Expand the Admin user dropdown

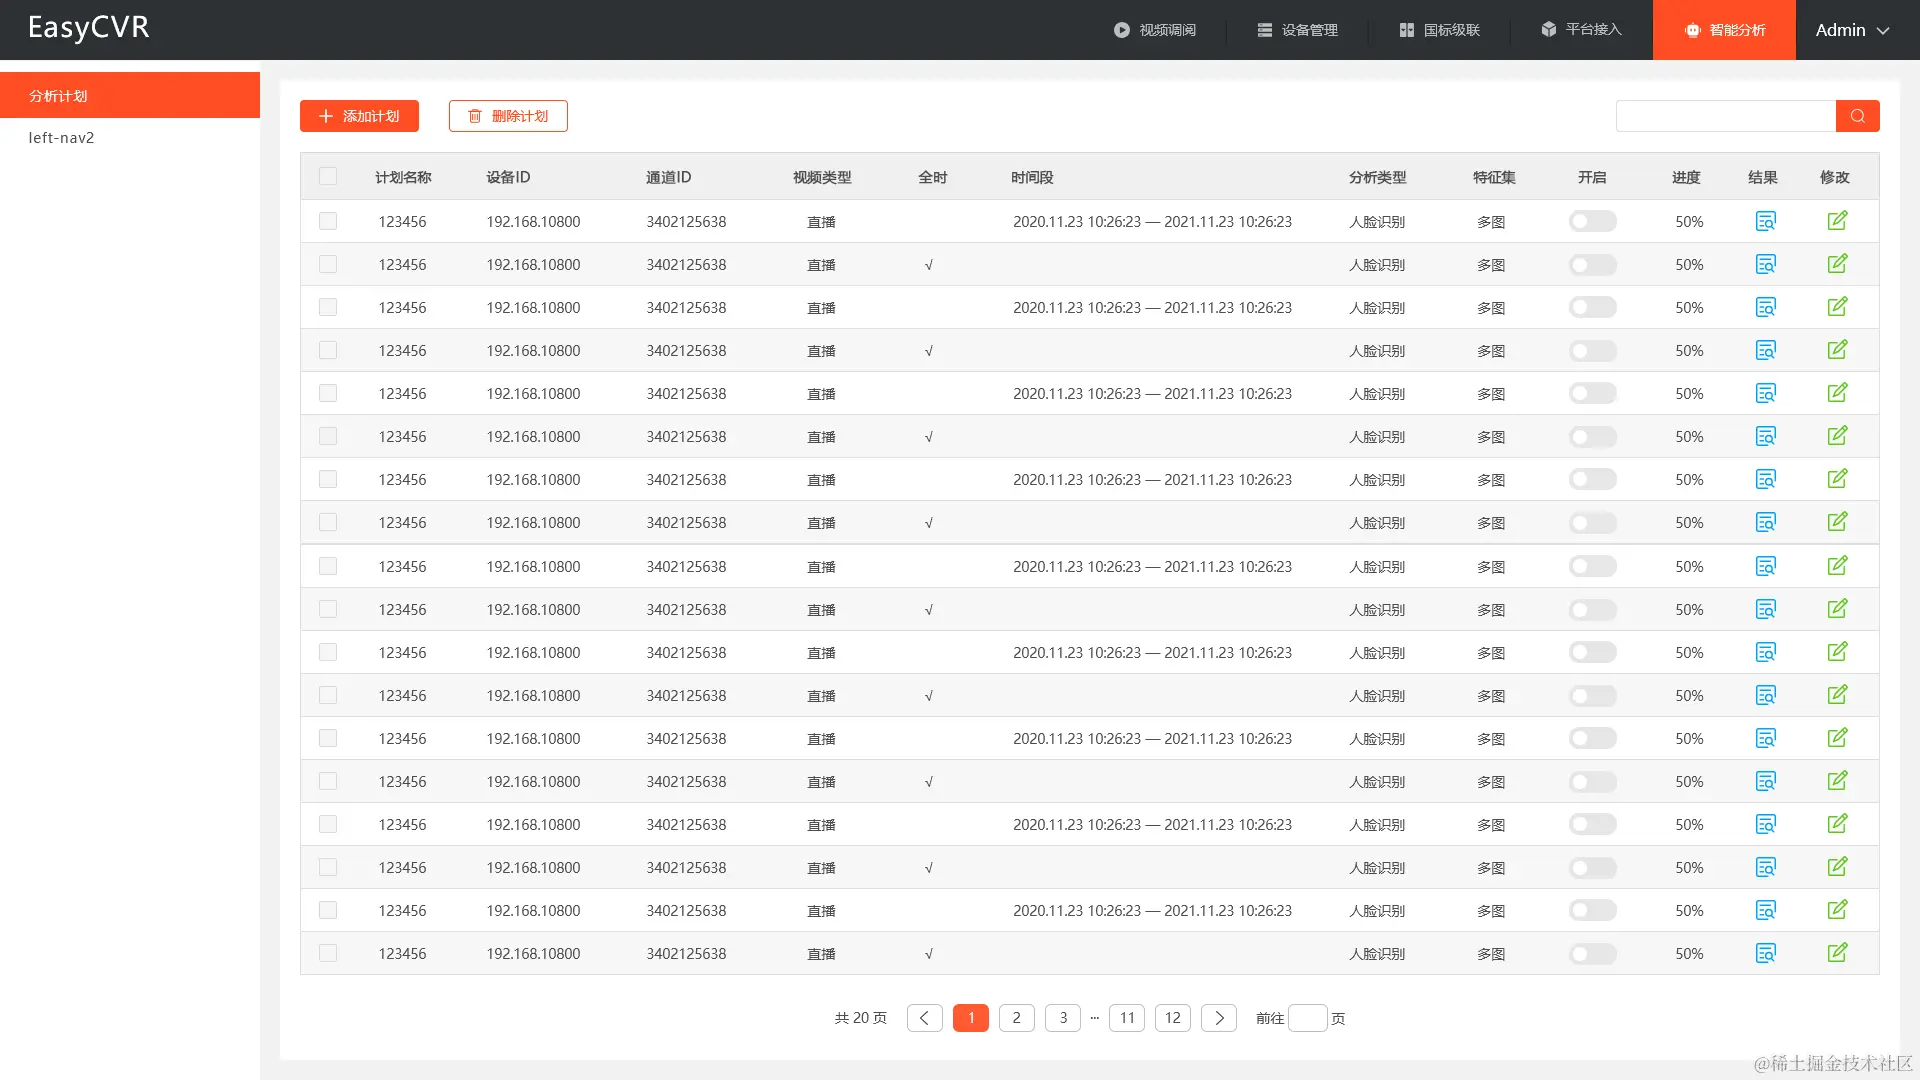click(x=1852, y=30)
